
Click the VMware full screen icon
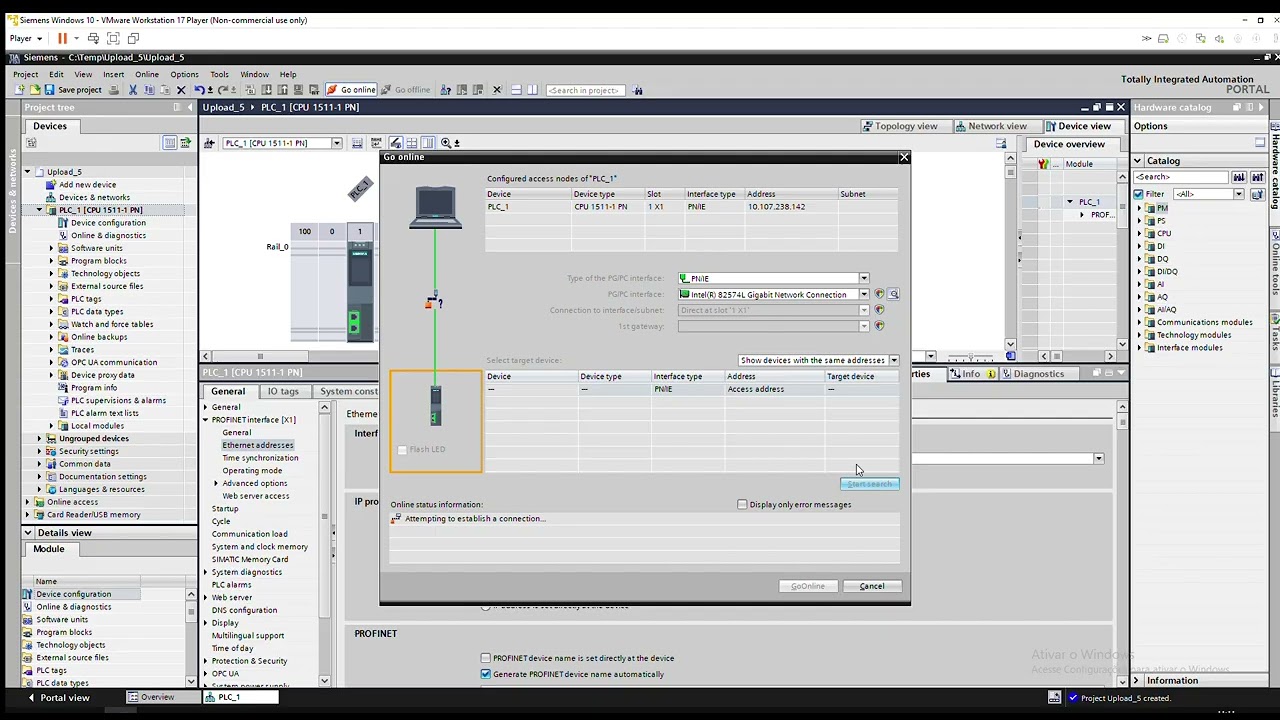[113, 38]
